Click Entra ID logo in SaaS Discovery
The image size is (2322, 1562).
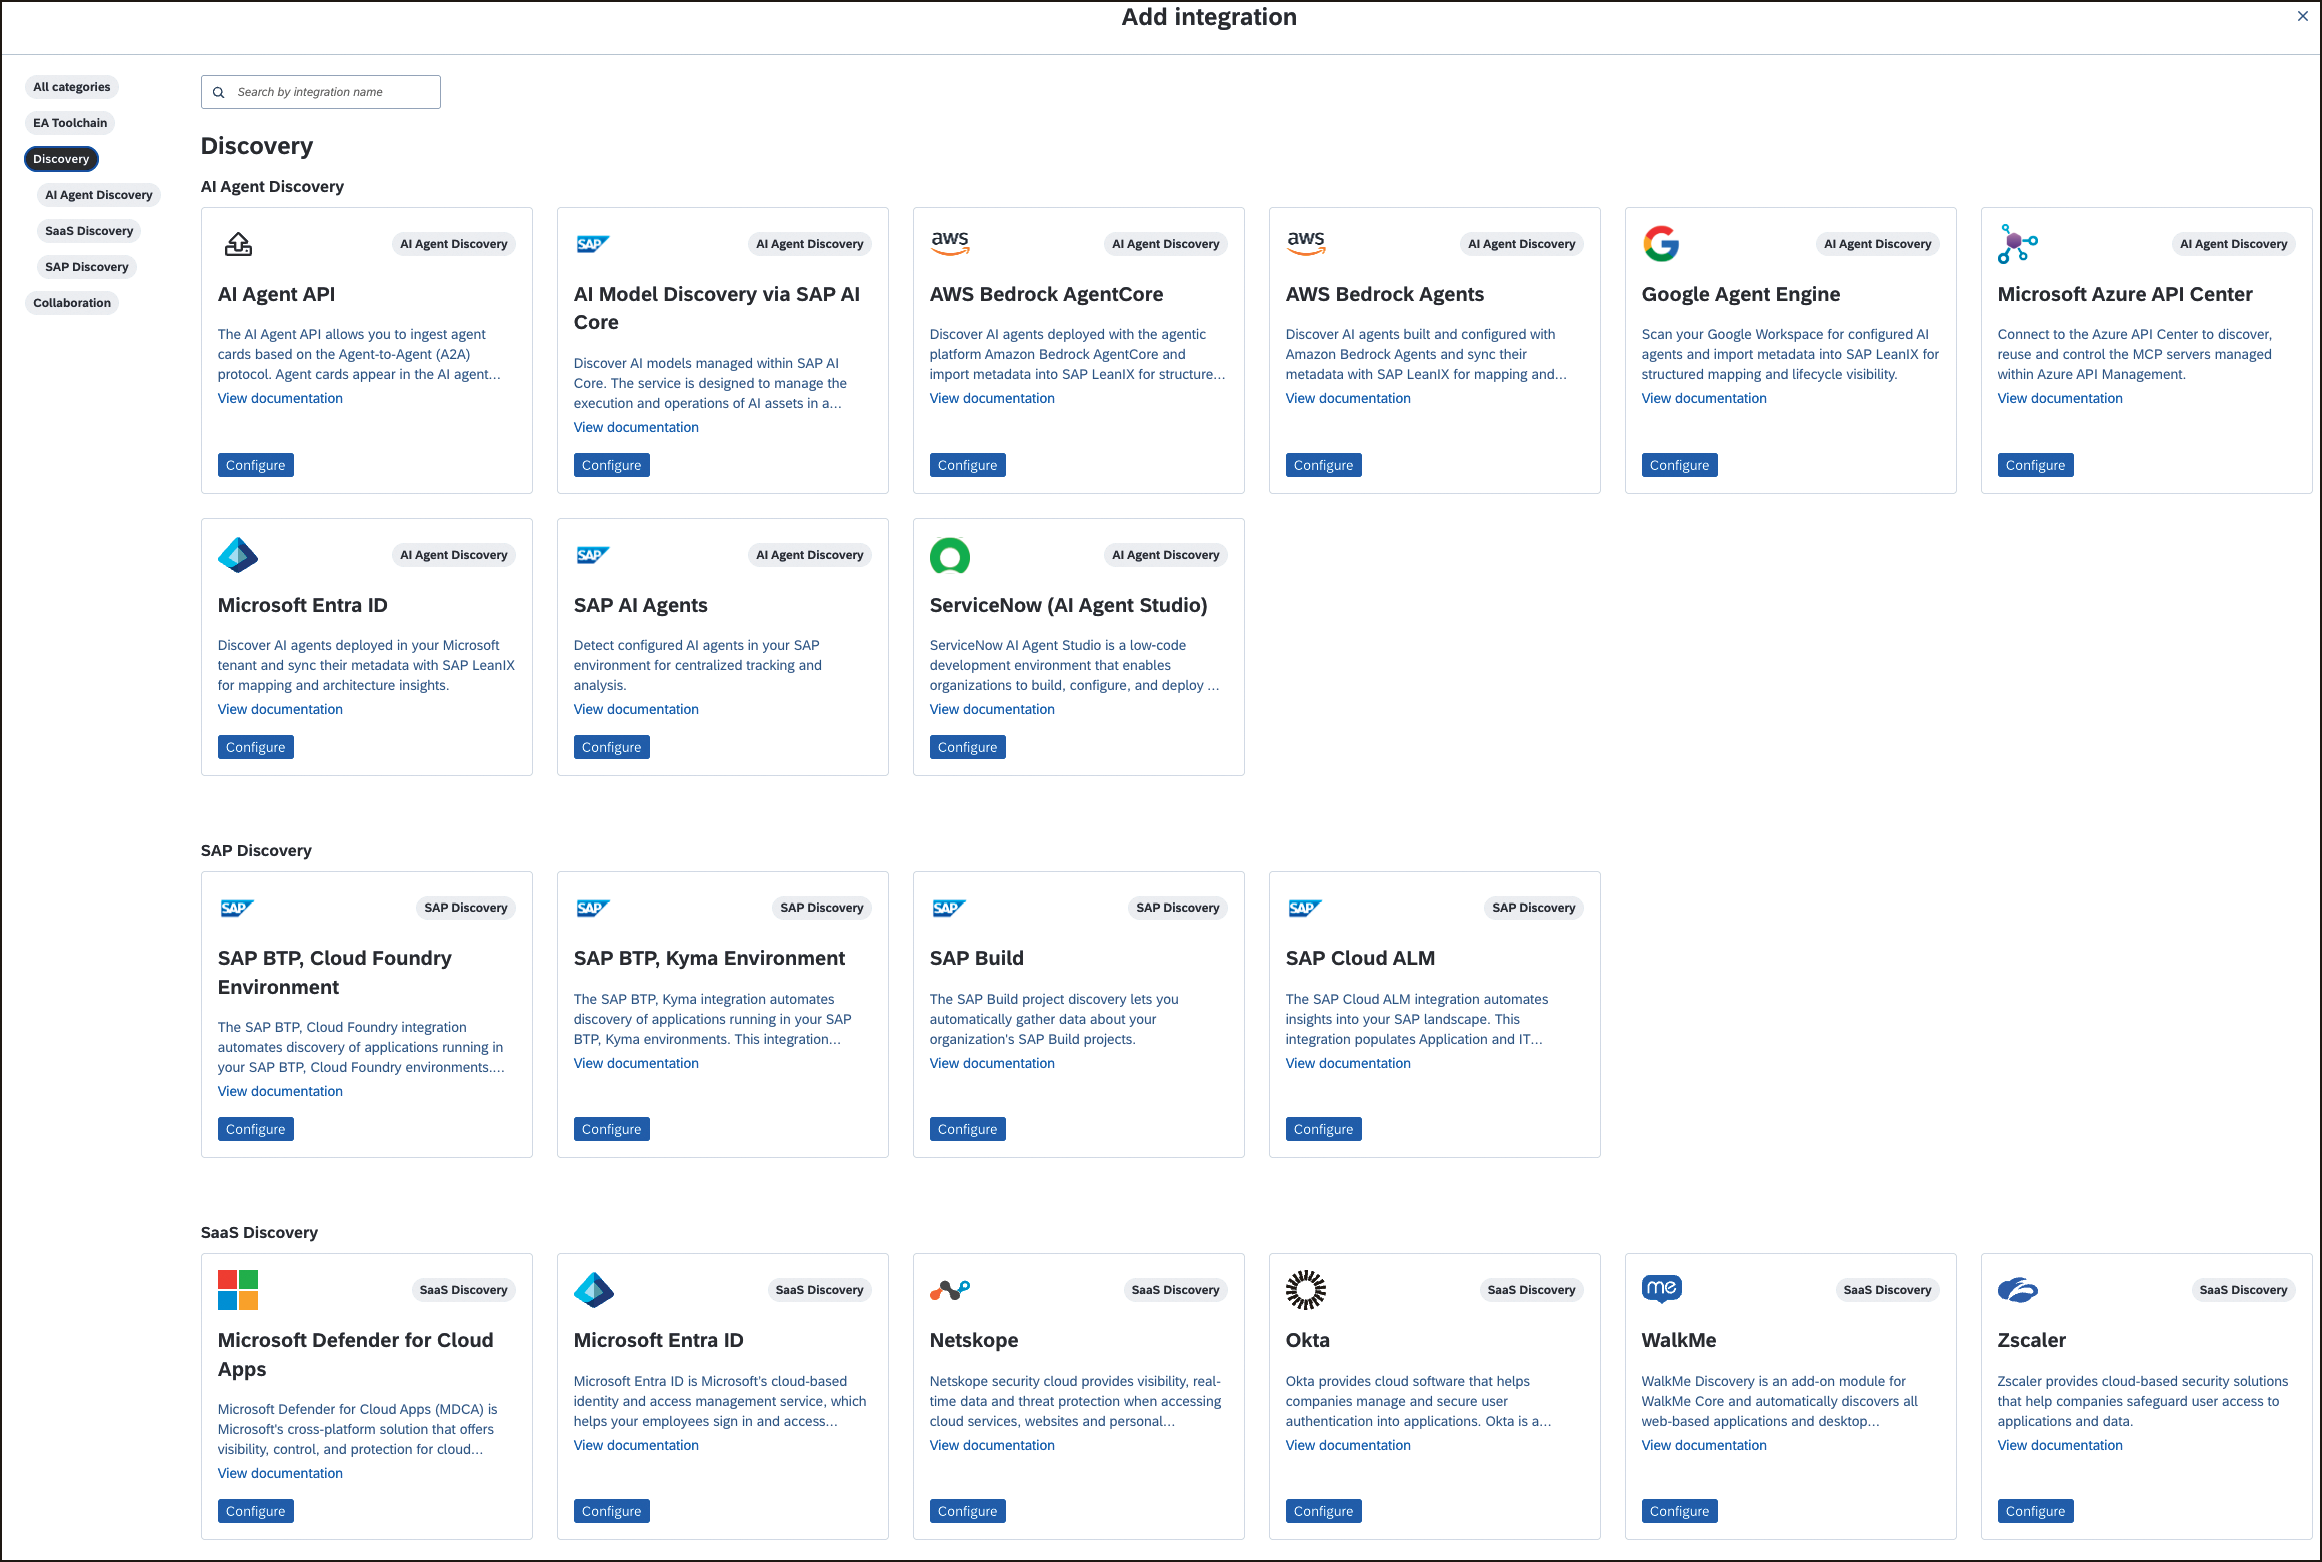(594, 1290)
